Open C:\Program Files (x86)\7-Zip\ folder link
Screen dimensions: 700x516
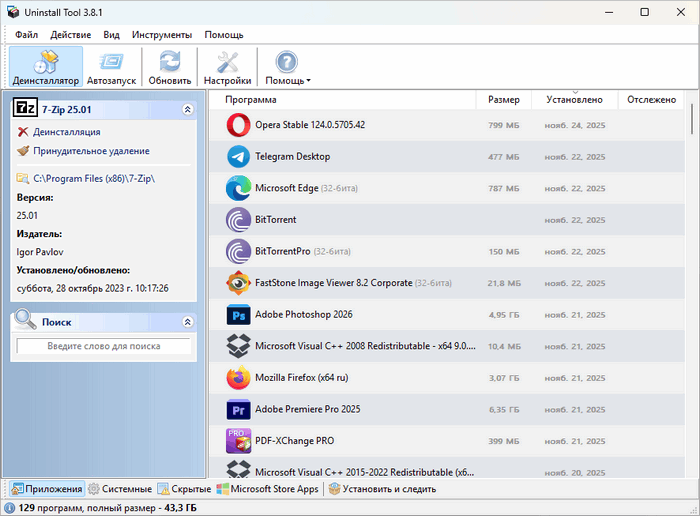point(93,178)
